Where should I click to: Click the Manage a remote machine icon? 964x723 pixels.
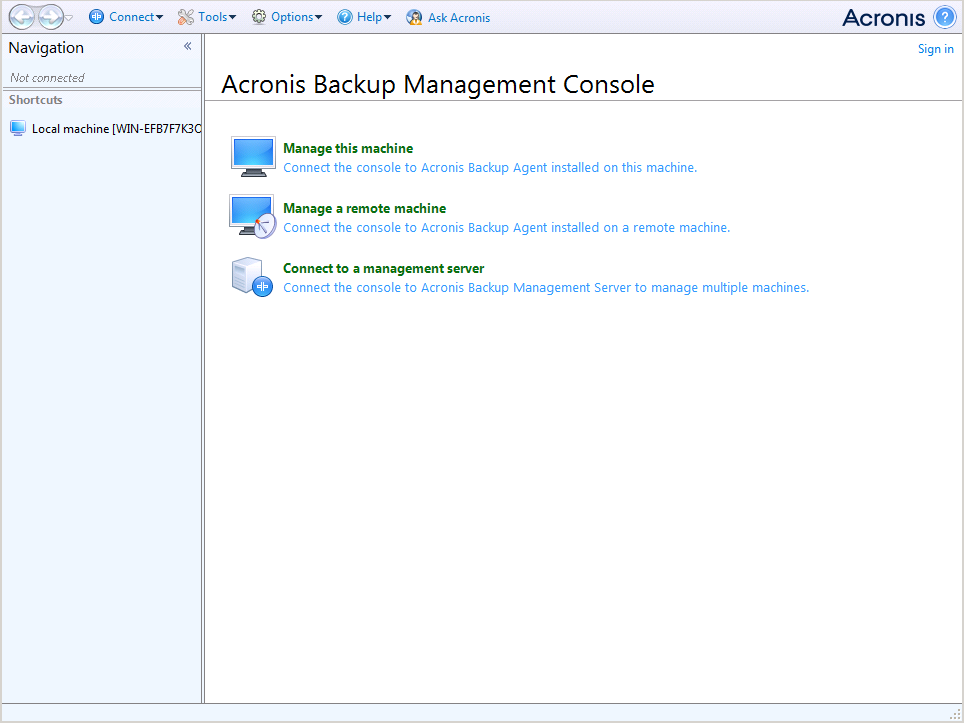pyautogui.click(x=252, y=216)
